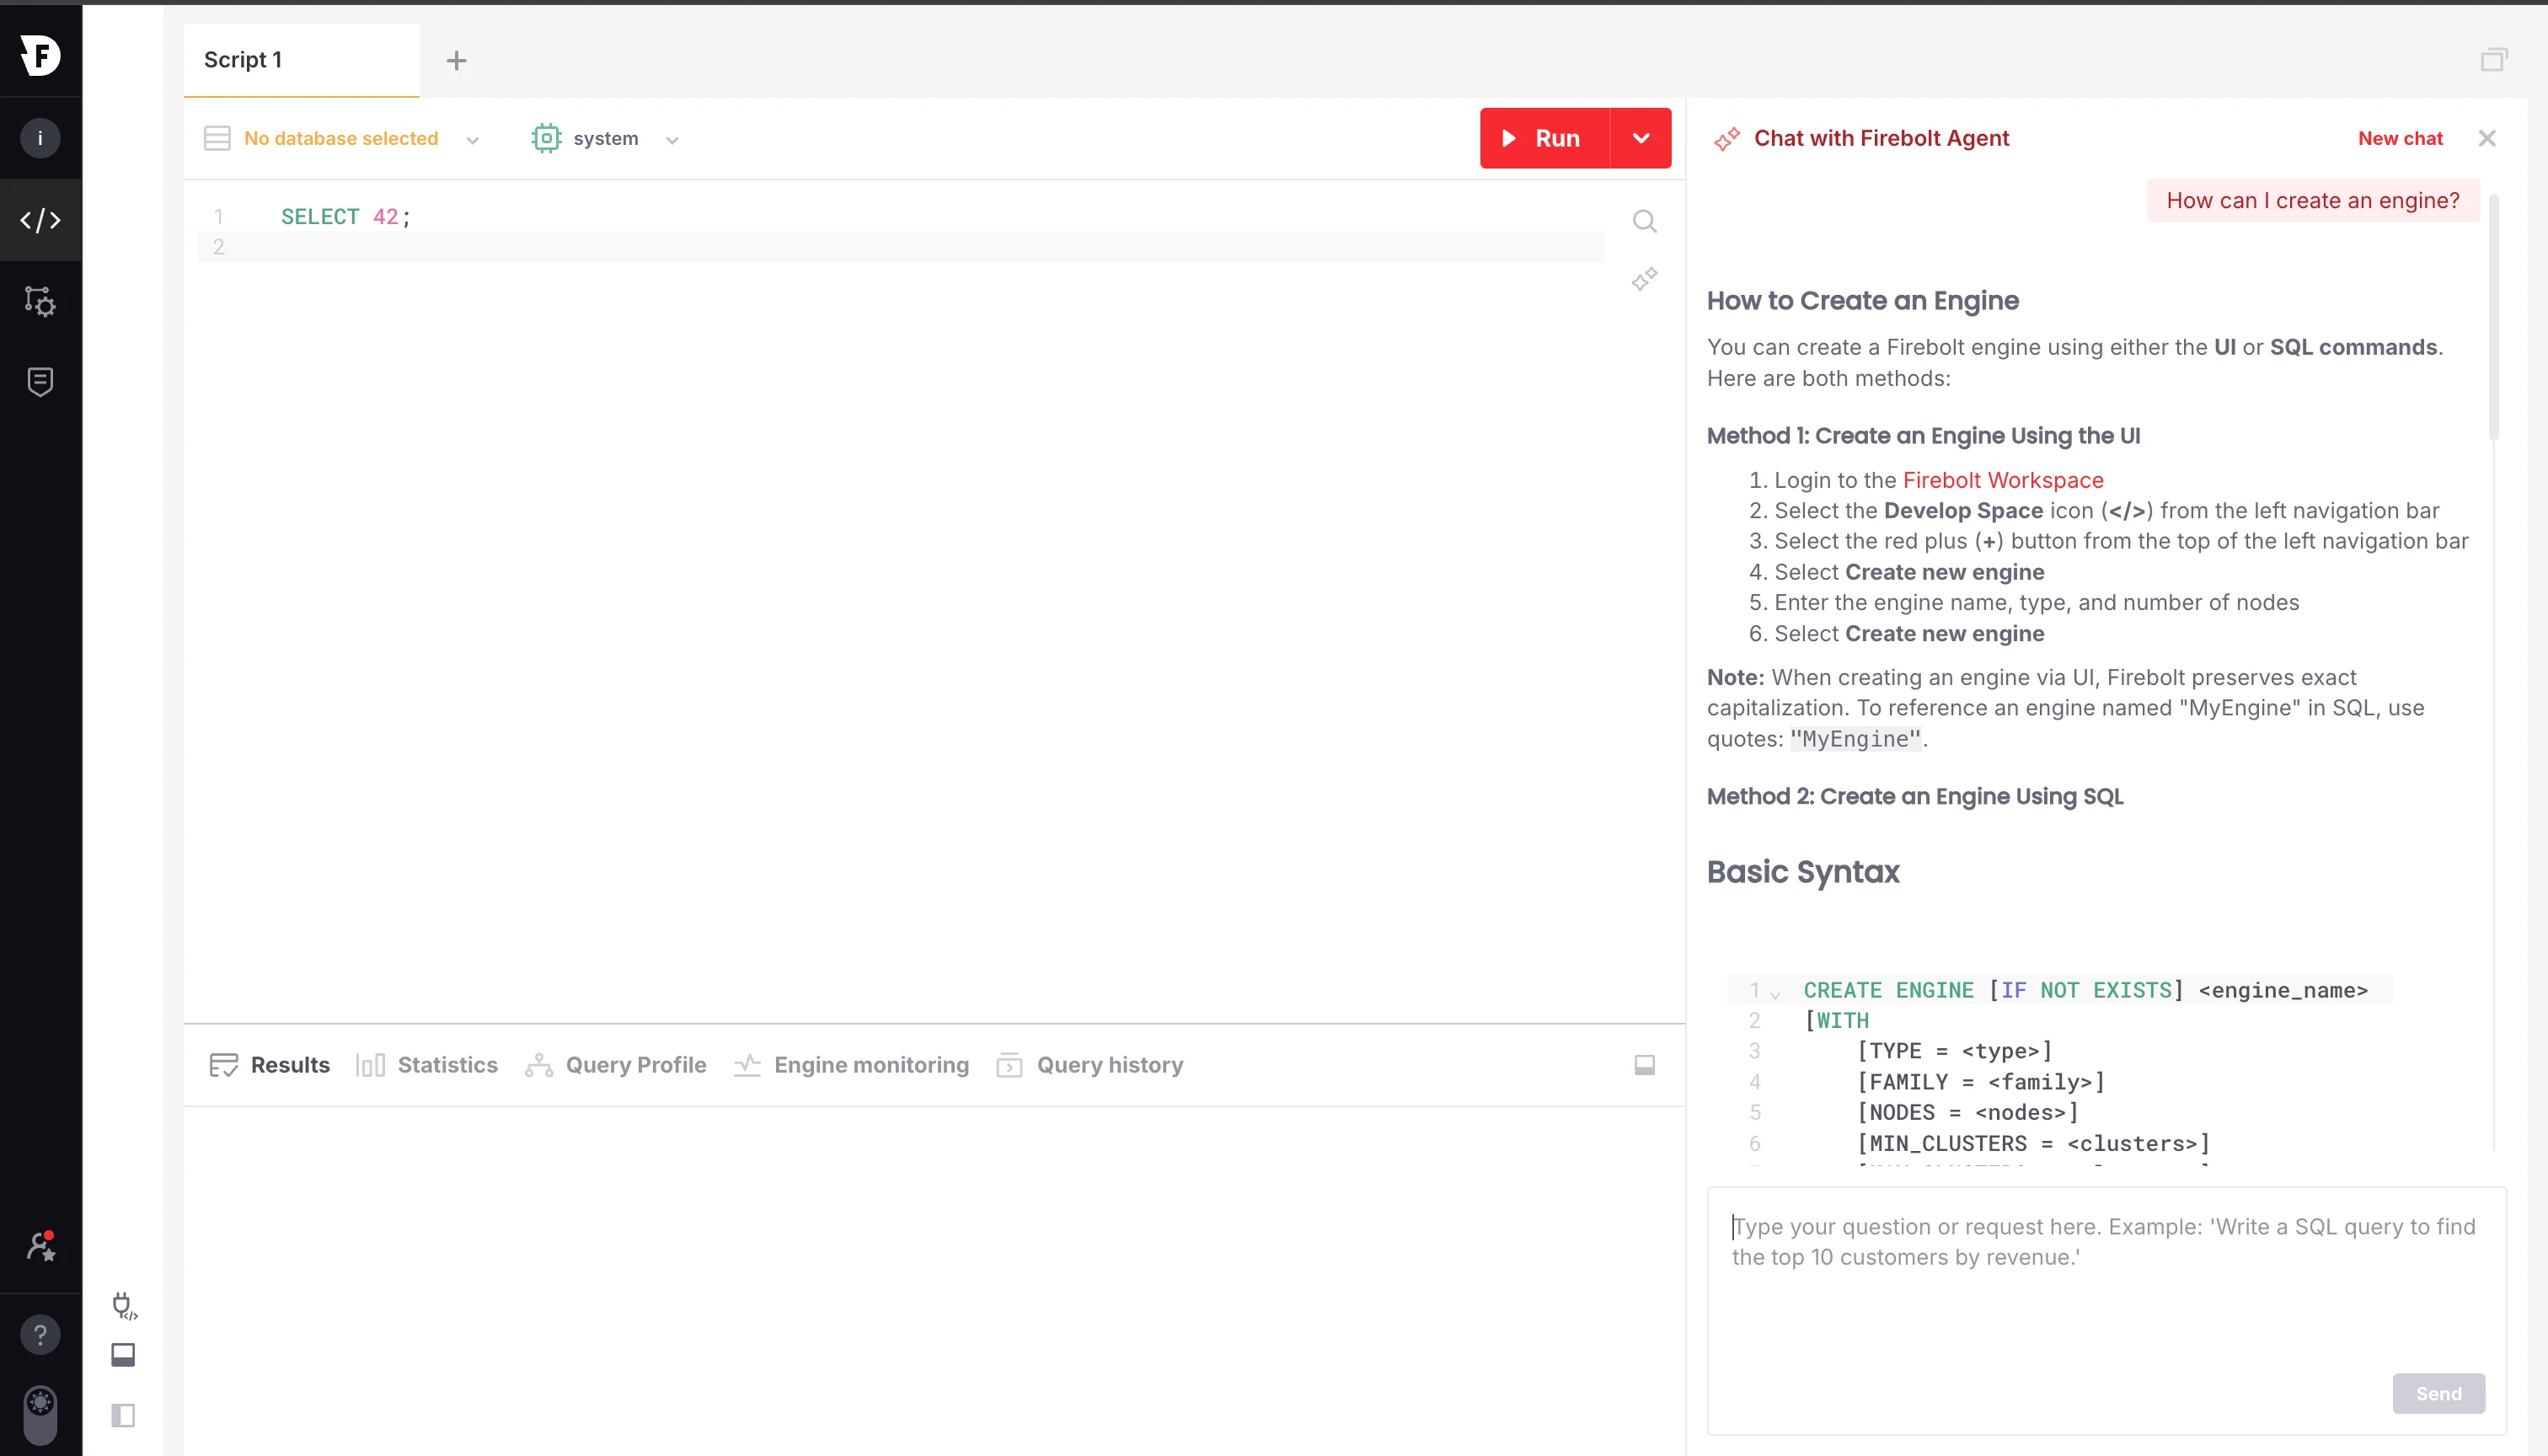Click the [FAMILY = <family>] code line

(x=1981, y=1082)
